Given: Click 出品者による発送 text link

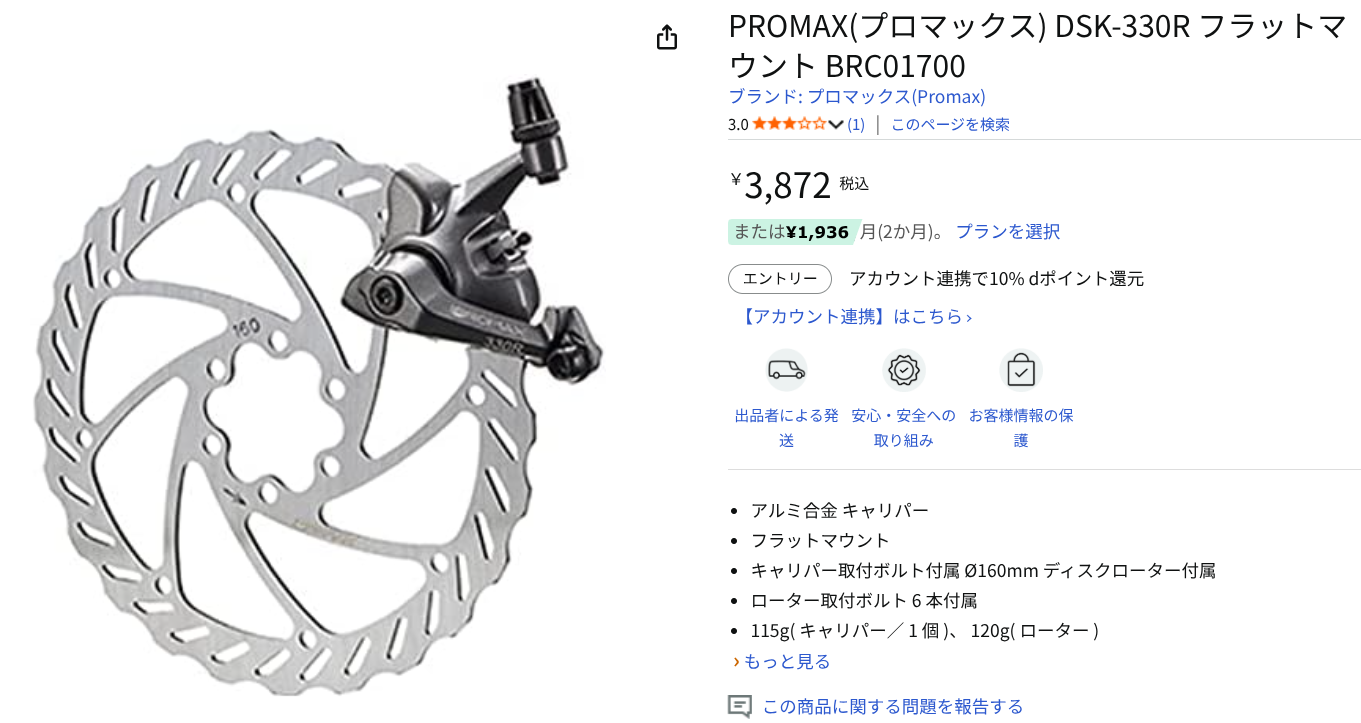Looking at the screenshot, I should point(787,428).
